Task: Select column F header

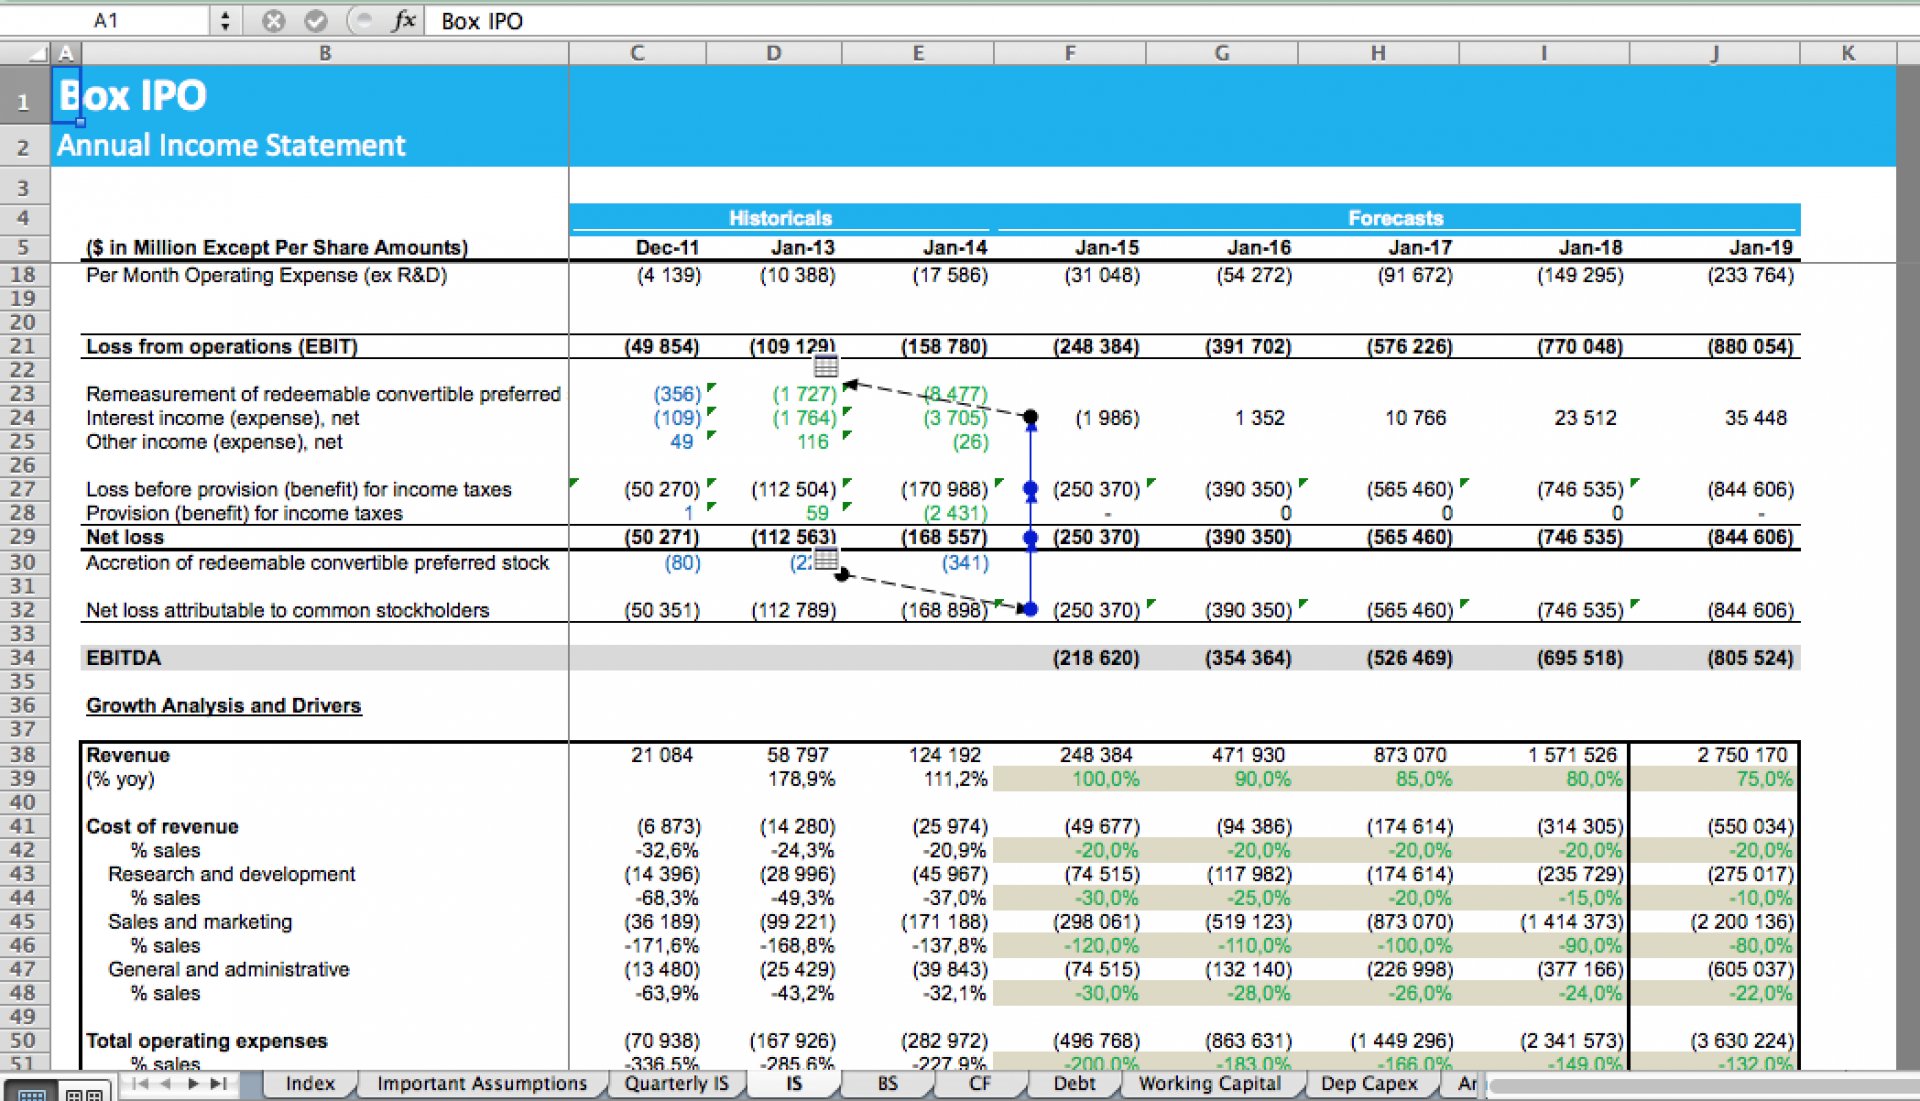Action: click(x=1070, y=53)
